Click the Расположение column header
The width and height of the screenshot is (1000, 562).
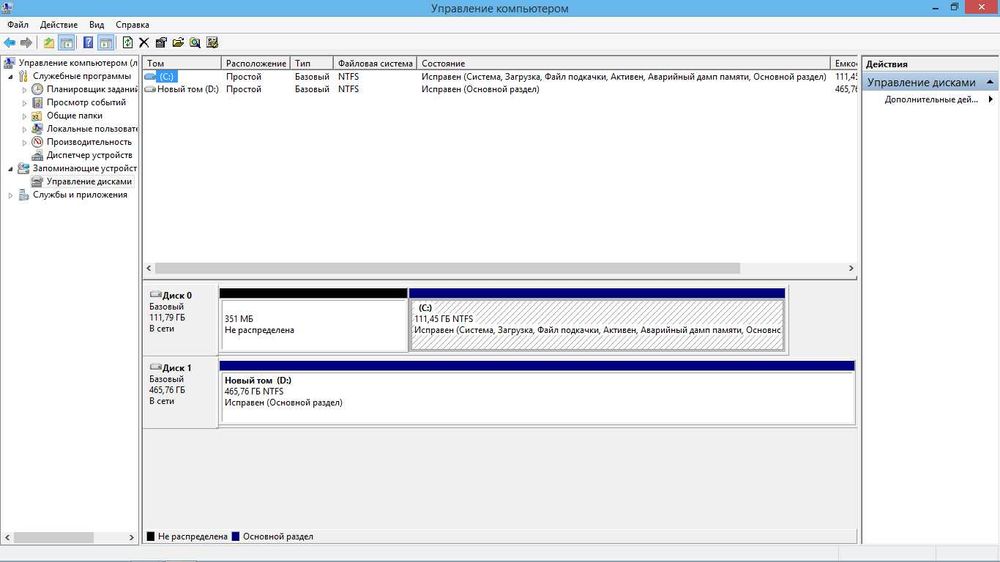256,63
